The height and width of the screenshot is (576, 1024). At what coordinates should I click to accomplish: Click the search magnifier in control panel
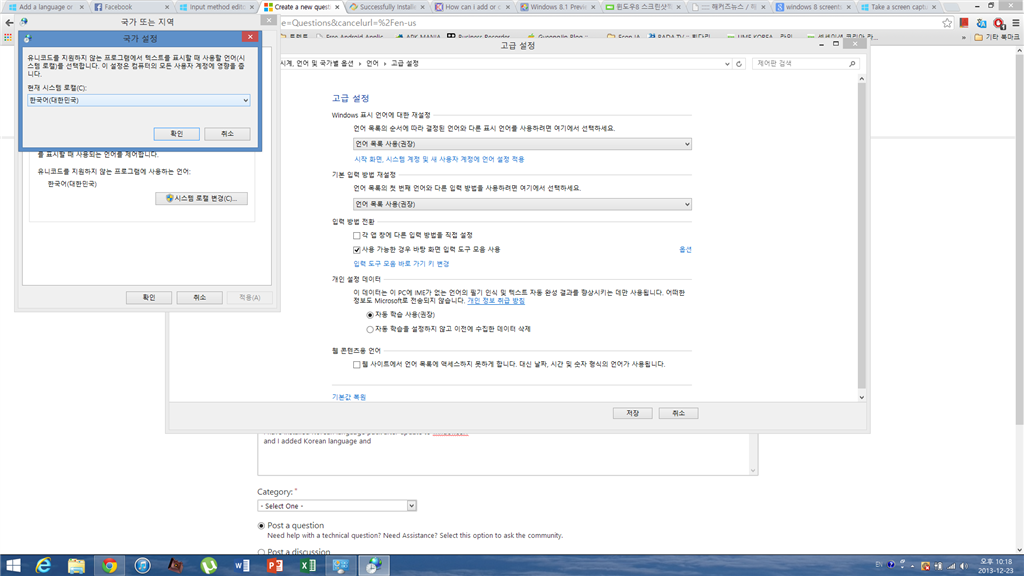coord(852,63)
